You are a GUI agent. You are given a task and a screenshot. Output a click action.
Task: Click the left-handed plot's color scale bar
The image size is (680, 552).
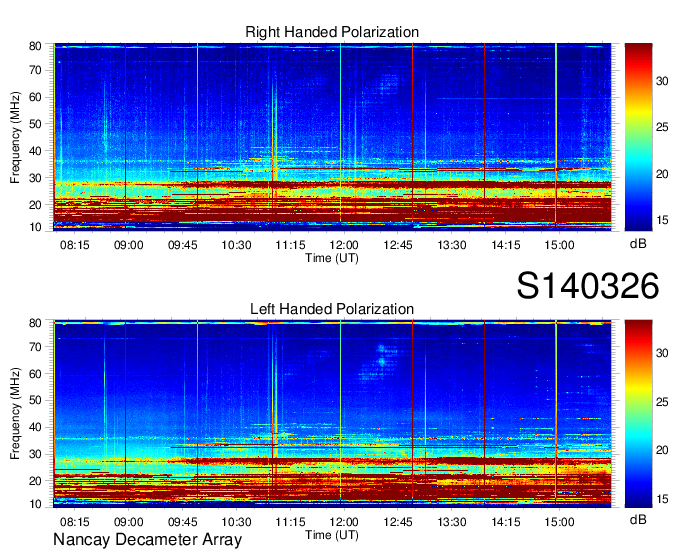[638, 413]
